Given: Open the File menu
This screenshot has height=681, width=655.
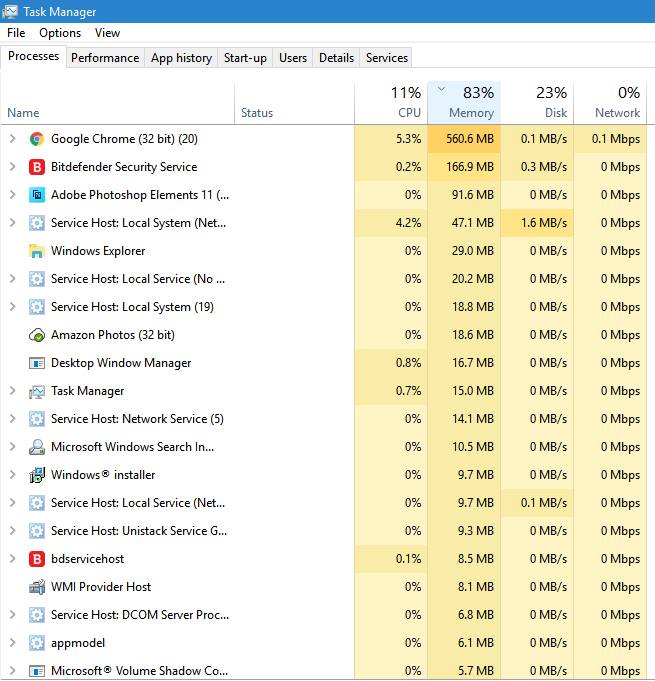Looking at the screenshot, I should [16, 33].
